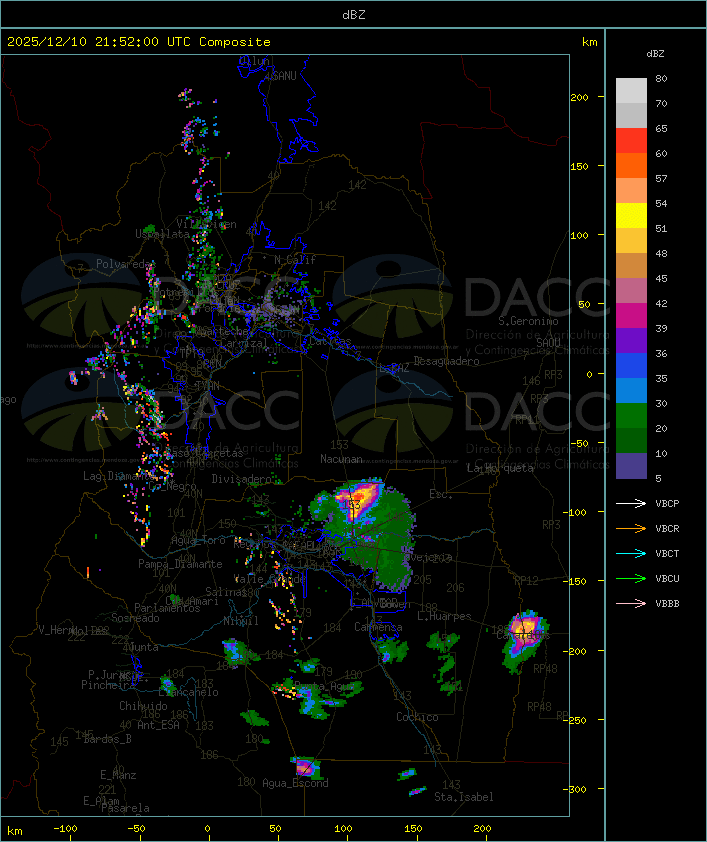
Task: Click the 'Uspallata' map label
Action: point(162,234)
